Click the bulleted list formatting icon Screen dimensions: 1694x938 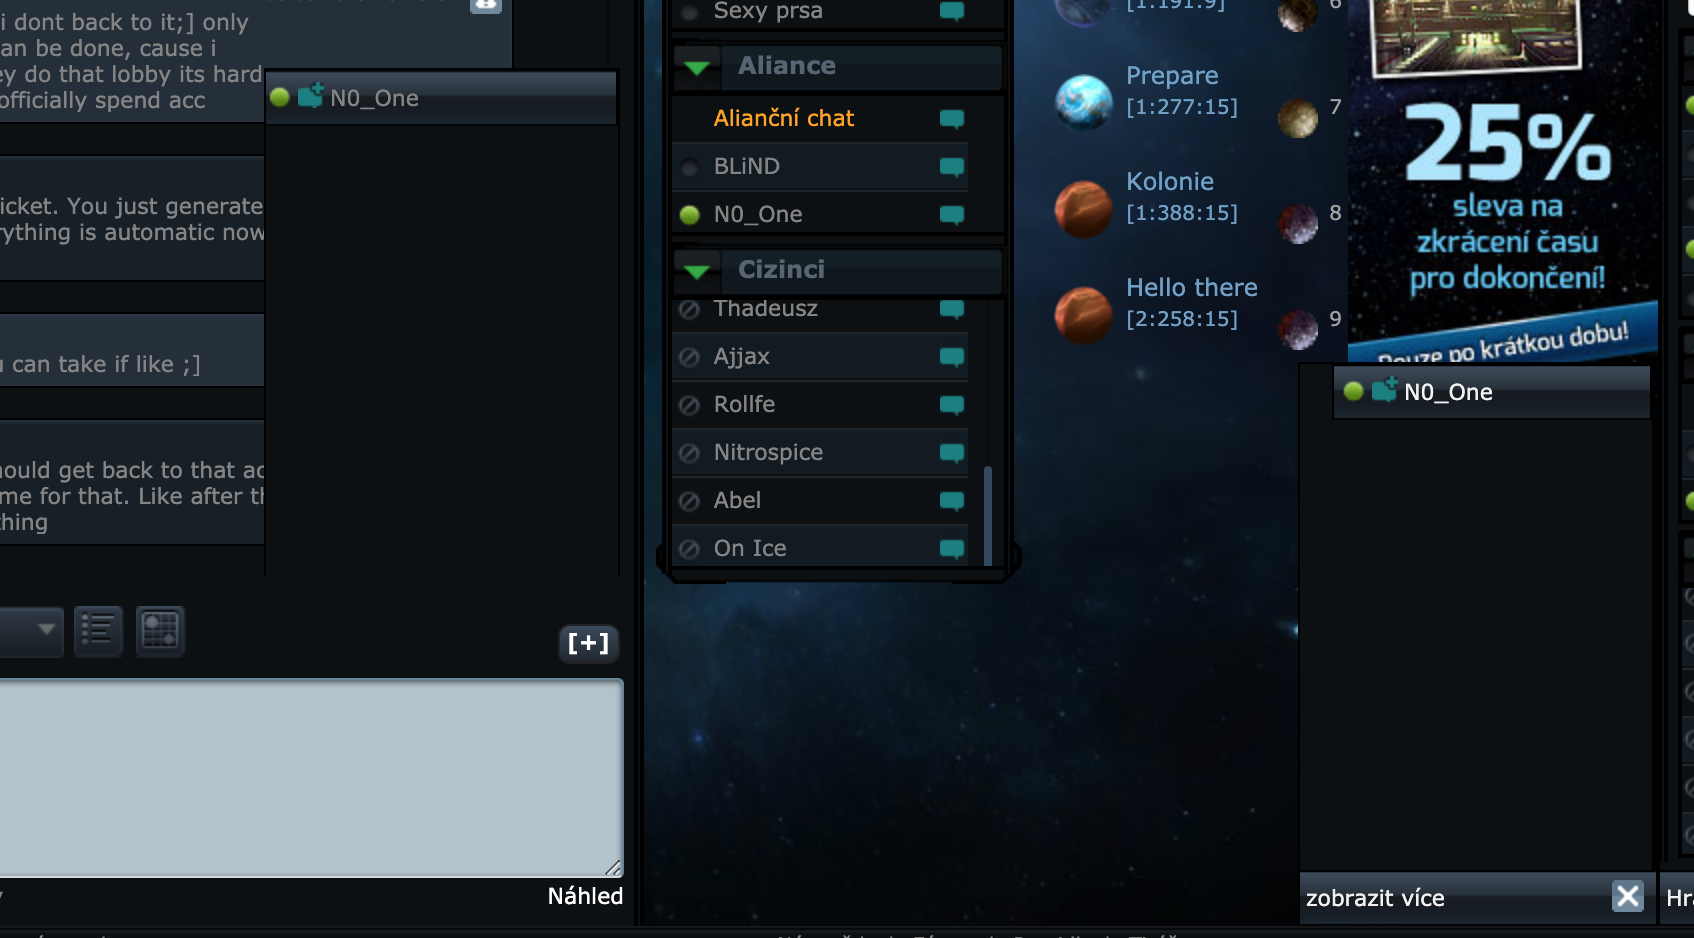98,631
